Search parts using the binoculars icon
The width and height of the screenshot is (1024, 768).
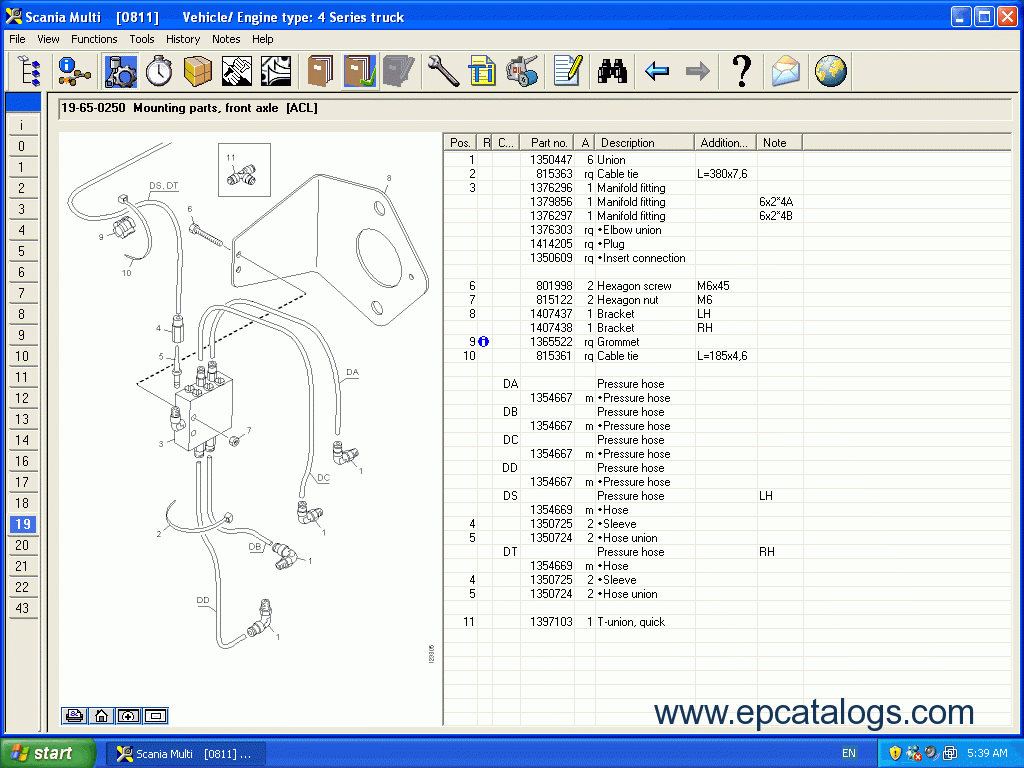point(613,71)
